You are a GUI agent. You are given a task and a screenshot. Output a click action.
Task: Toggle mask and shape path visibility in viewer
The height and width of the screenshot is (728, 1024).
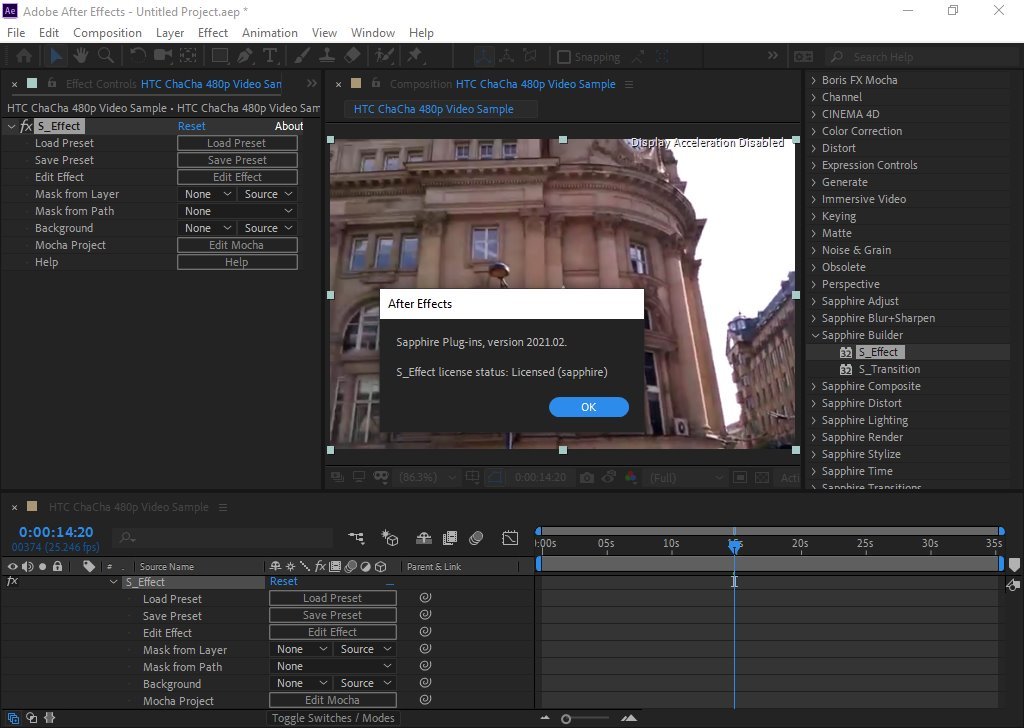point(495,477)
